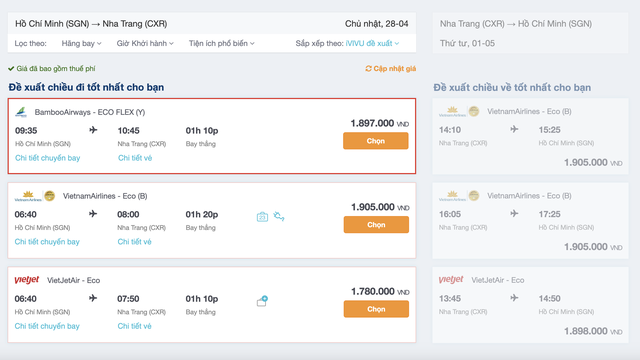Click the refresh icon beside Cập nhật giá
This screenshot has width=640, height=360.
[x=368, y=68]
